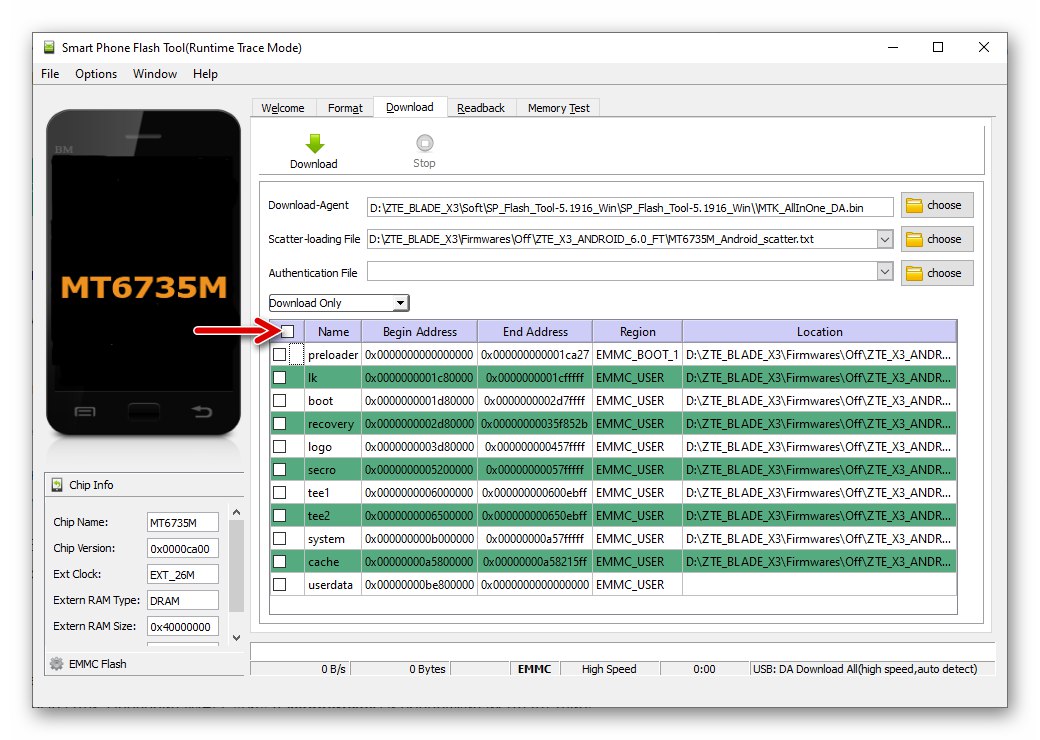Click the Download-Agent choose folder button
Screen dimensions: 1040x740
pyautogui.click(x=936, y=205)
